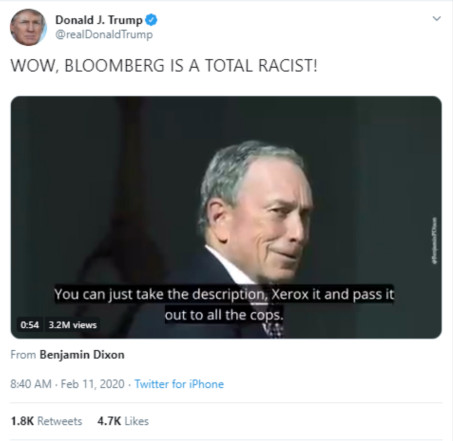
Task: Open the 8:40 AM timestamp
Action: pyautogui.click(x=31, y=384)
